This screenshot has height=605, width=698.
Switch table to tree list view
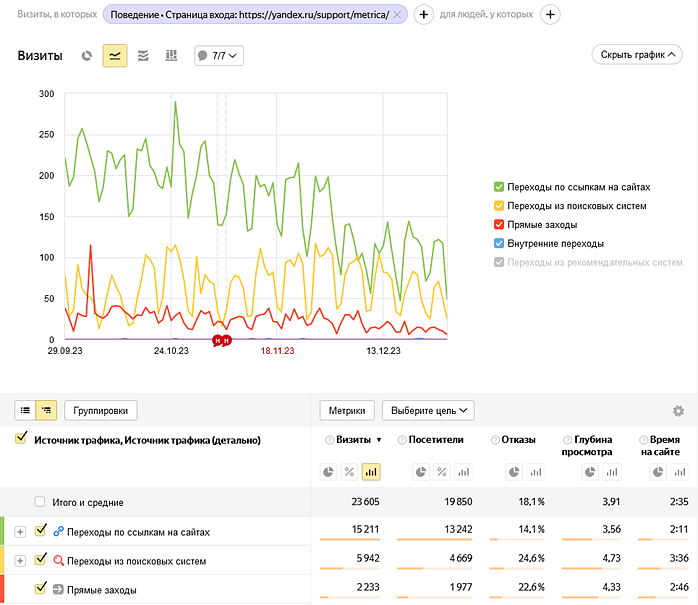[46, 410]
